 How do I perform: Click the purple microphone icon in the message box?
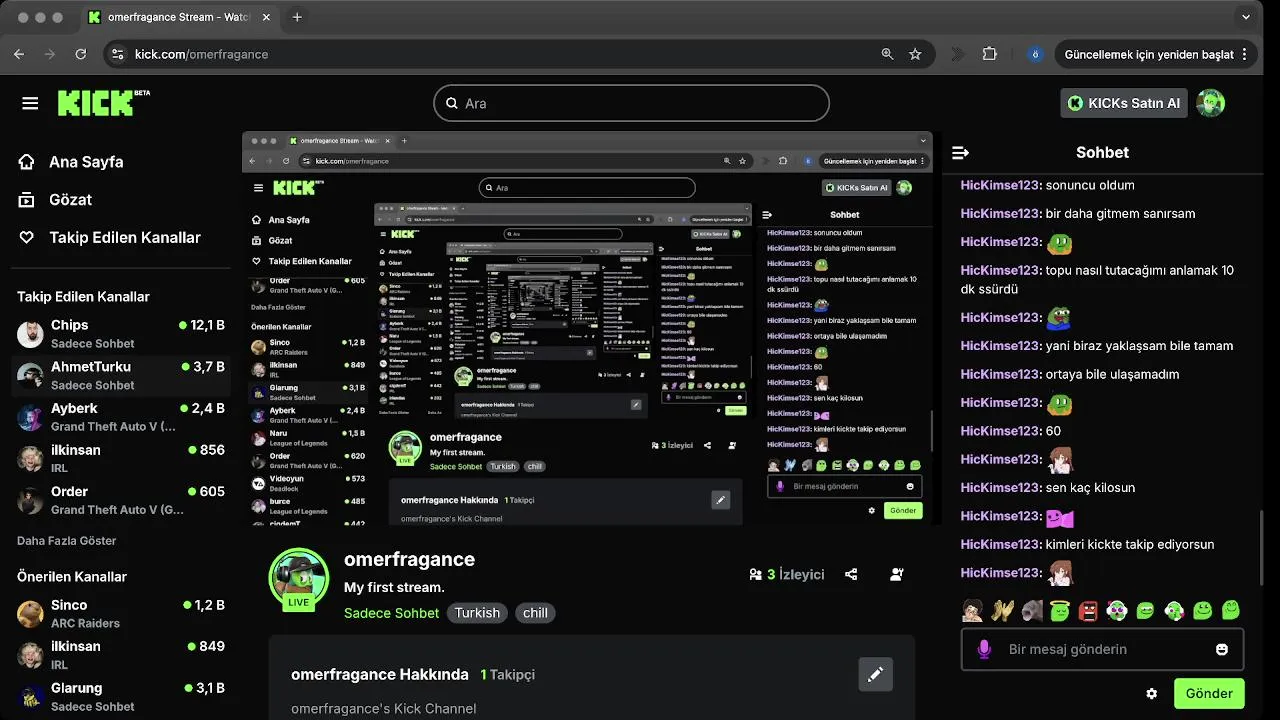(984, 649)
